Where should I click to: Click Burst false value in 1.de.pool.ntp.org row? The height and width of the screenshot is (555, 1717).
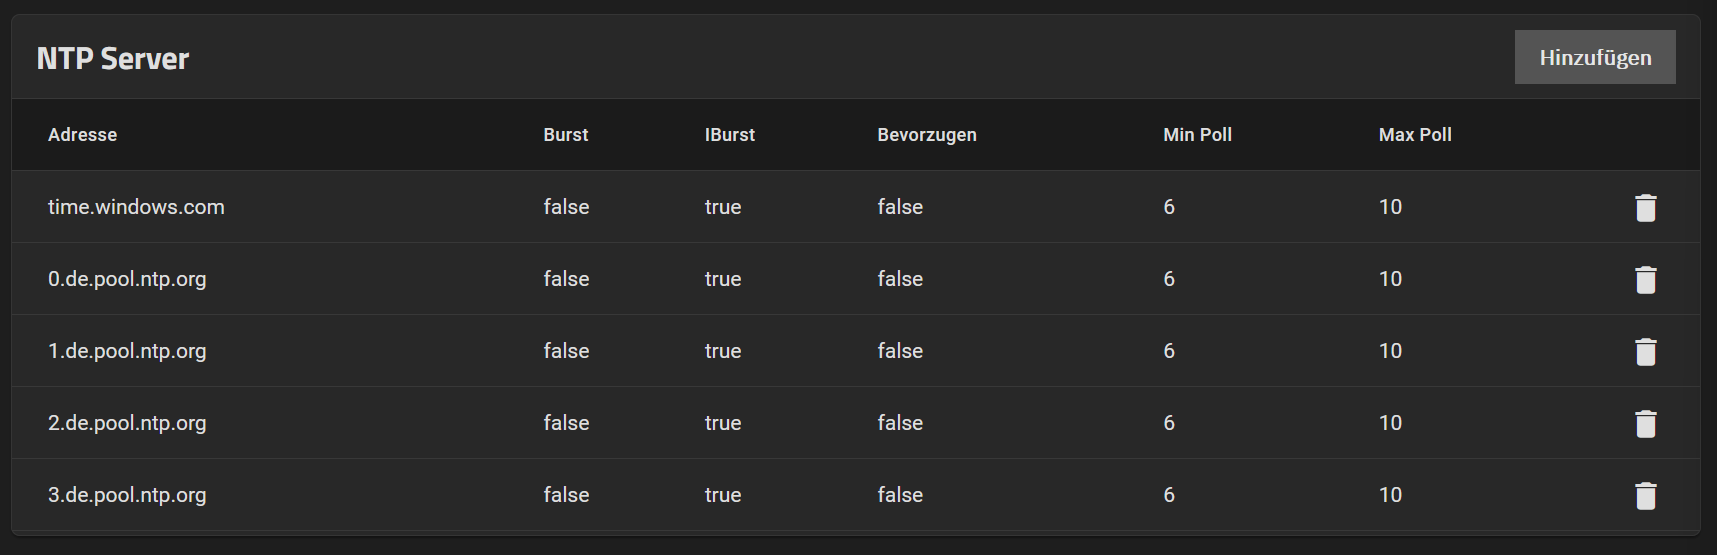pyautogui.click(x=566, y=351)
